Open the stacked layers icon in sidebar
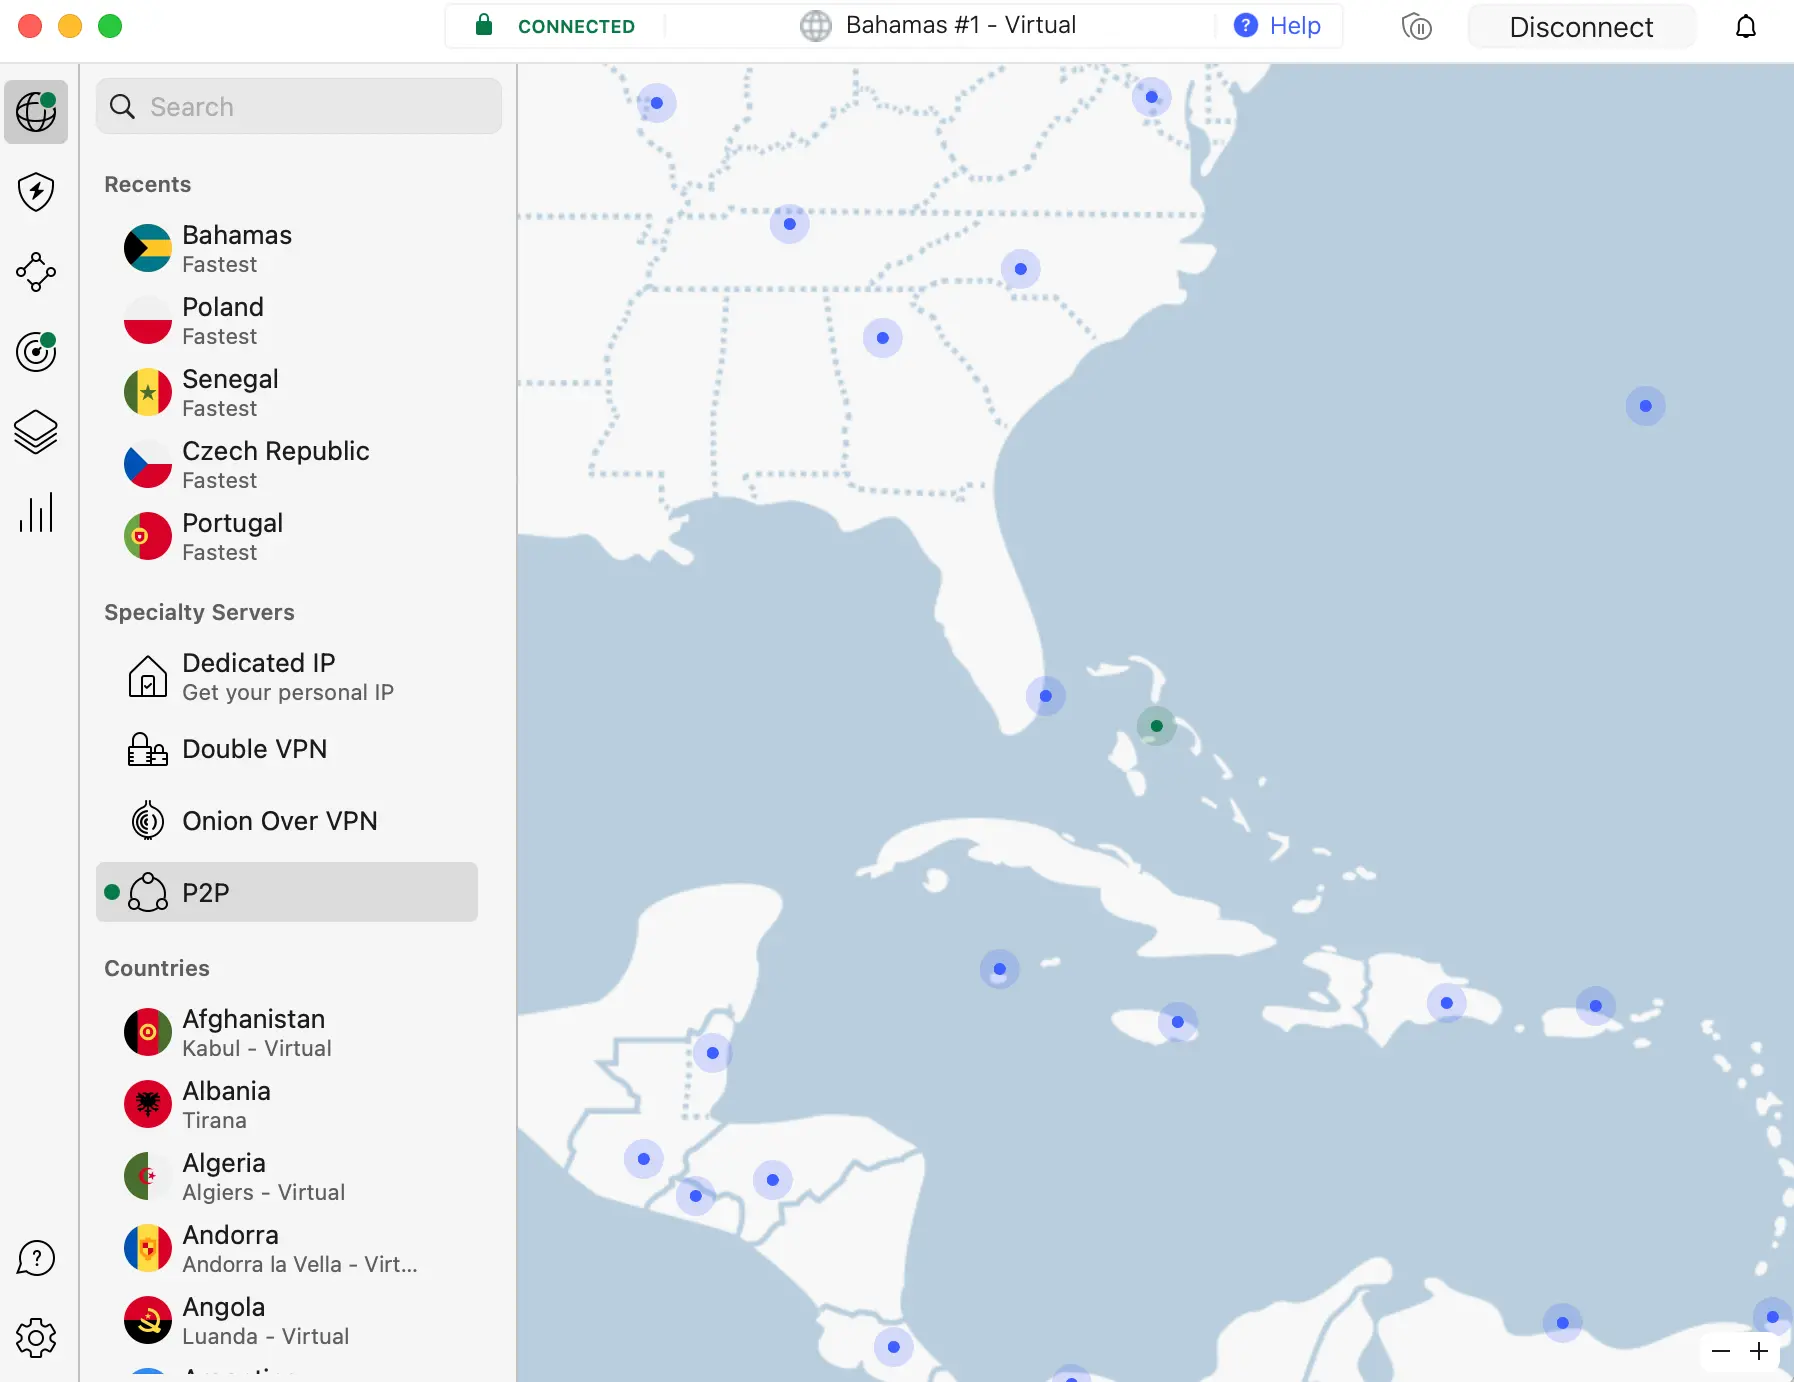This screenshot has height=1382, width=1794. pos(36,432)
